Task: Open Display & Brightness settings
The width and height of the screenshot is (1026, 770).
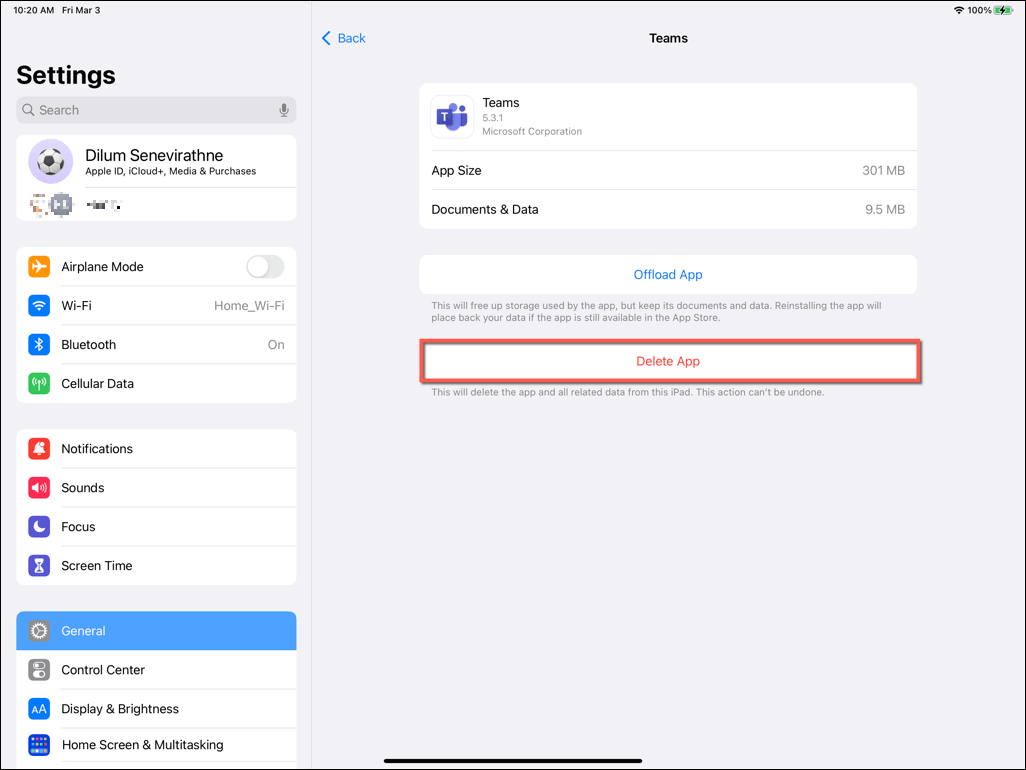Action: tap(156, 709)
